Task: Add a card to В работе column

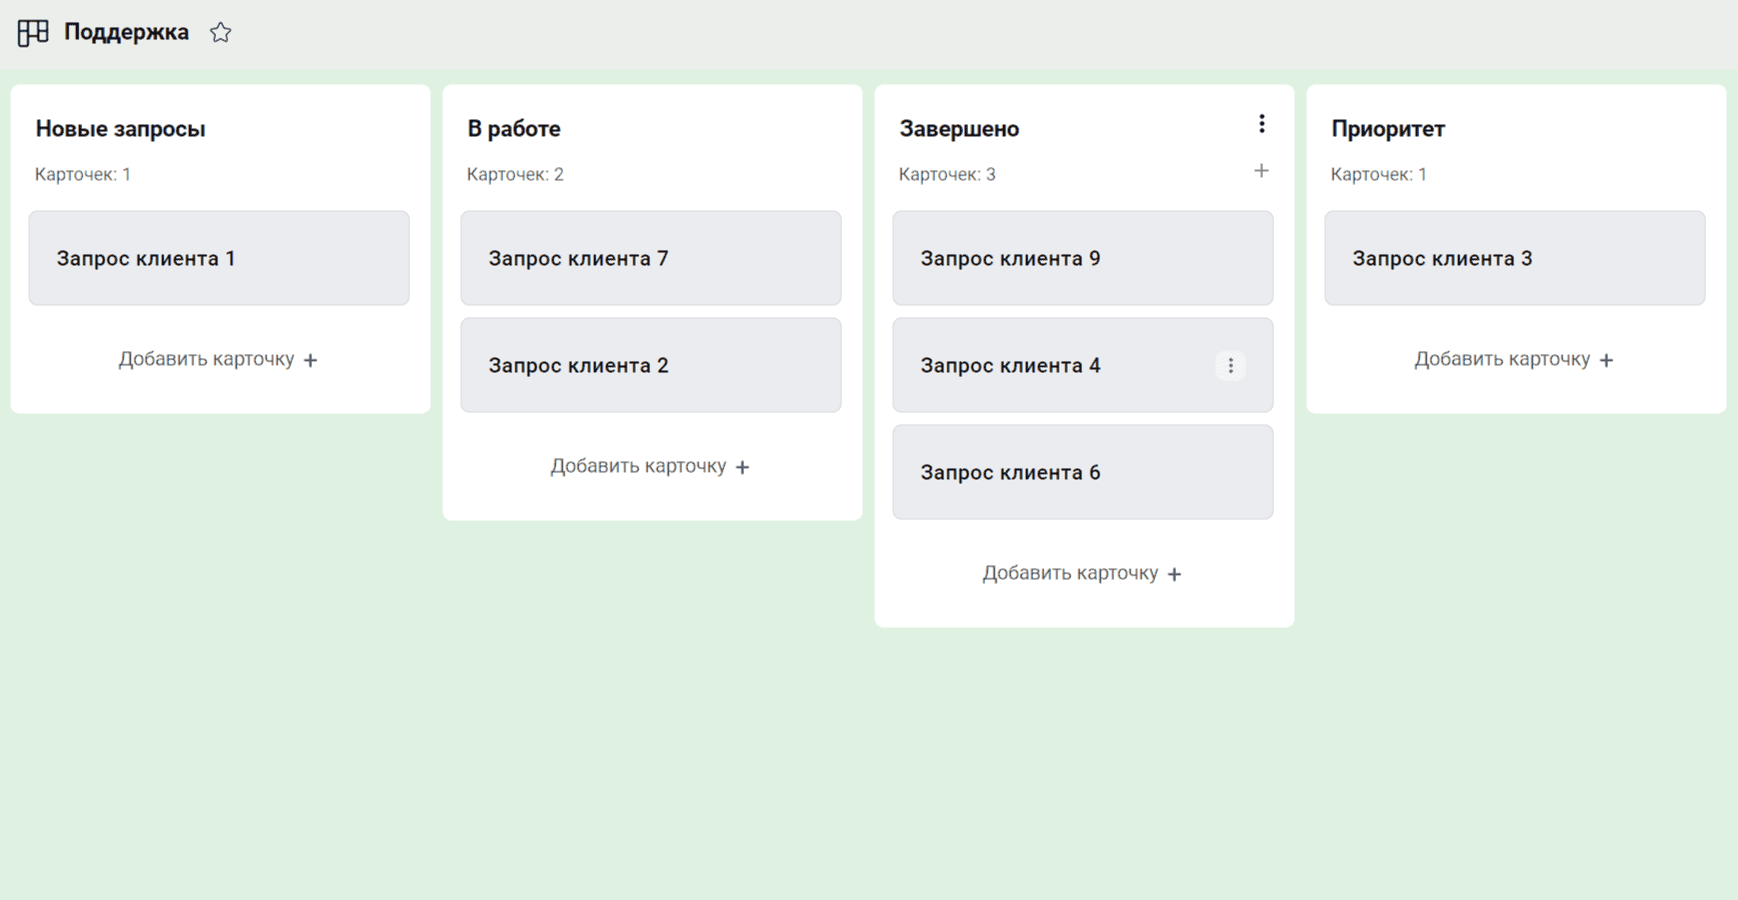Action: [651, 466]
